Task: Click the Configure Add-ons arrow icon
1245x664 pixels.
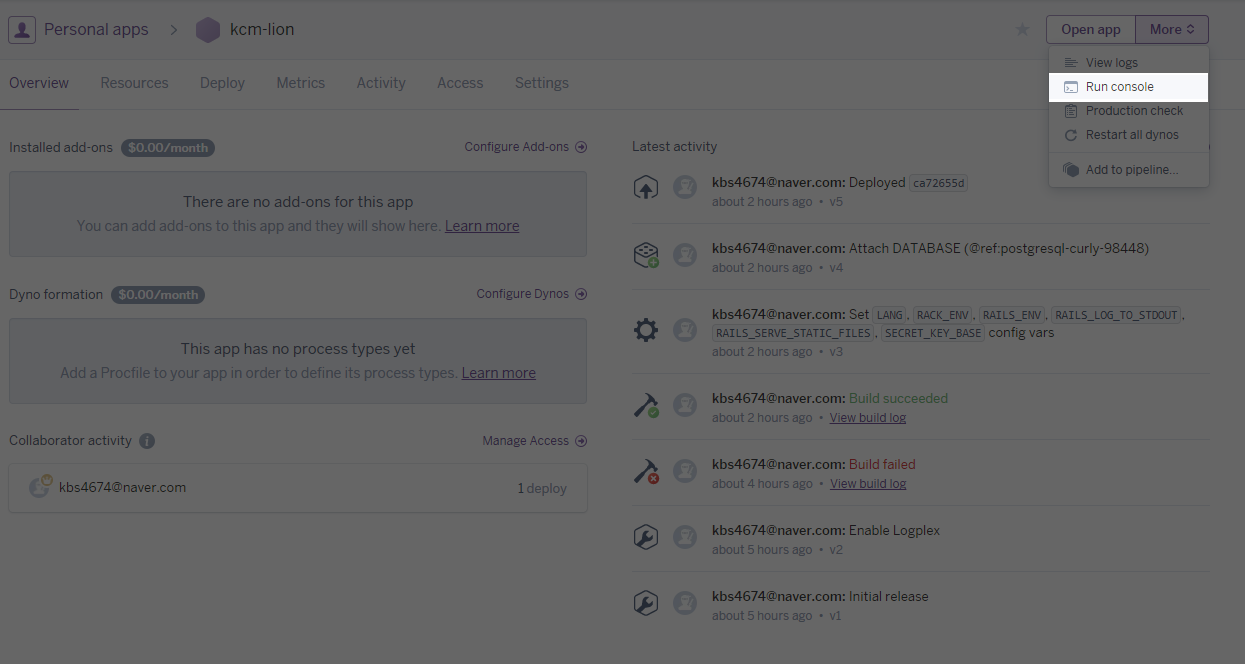Action: coord(581,147)
